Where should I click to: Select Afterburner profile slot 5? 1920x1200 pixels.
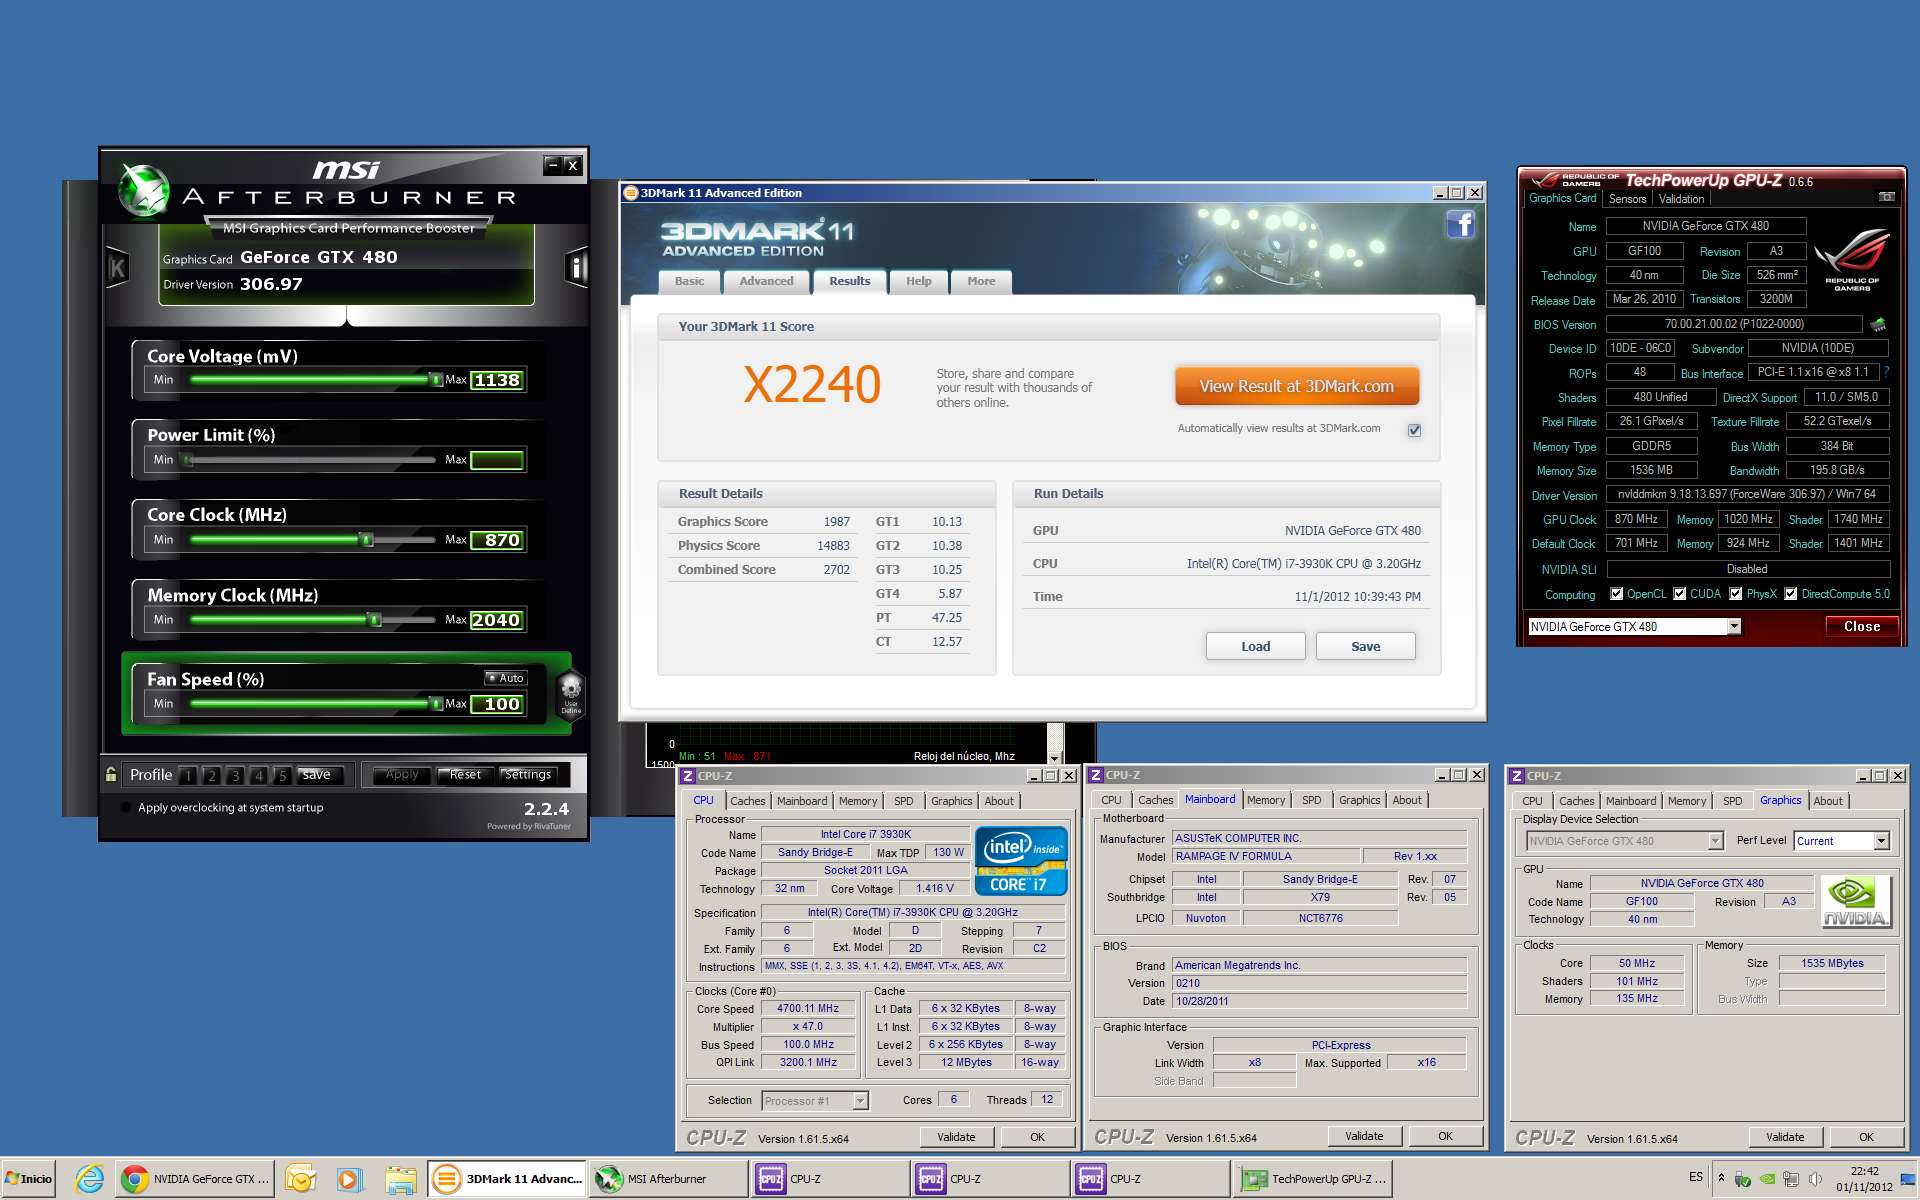tap(283, 775)
